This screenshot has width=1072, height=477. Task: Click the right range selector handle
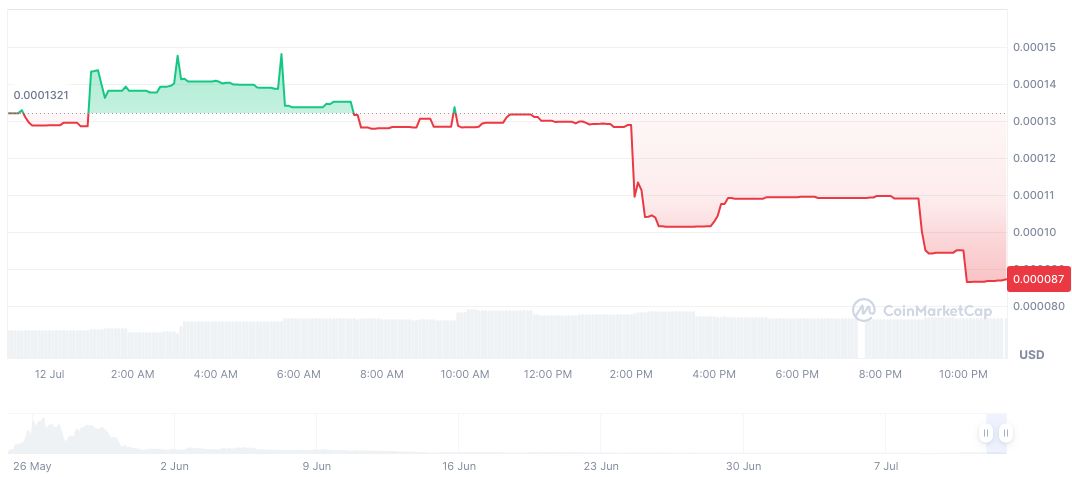(1005, 433)
